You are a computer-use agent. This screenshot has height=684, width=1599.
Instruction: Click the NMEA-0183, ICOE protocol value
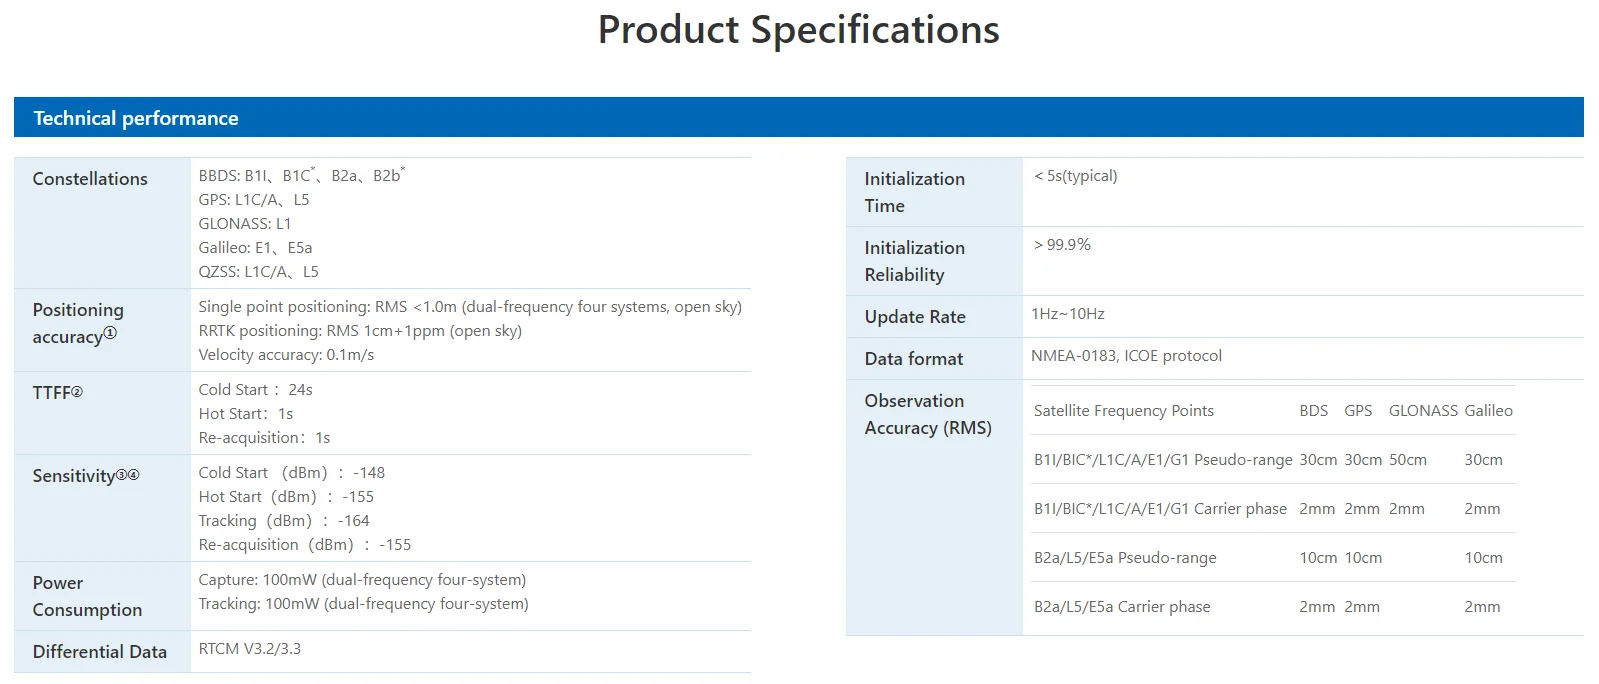(x=1126, y=356)
